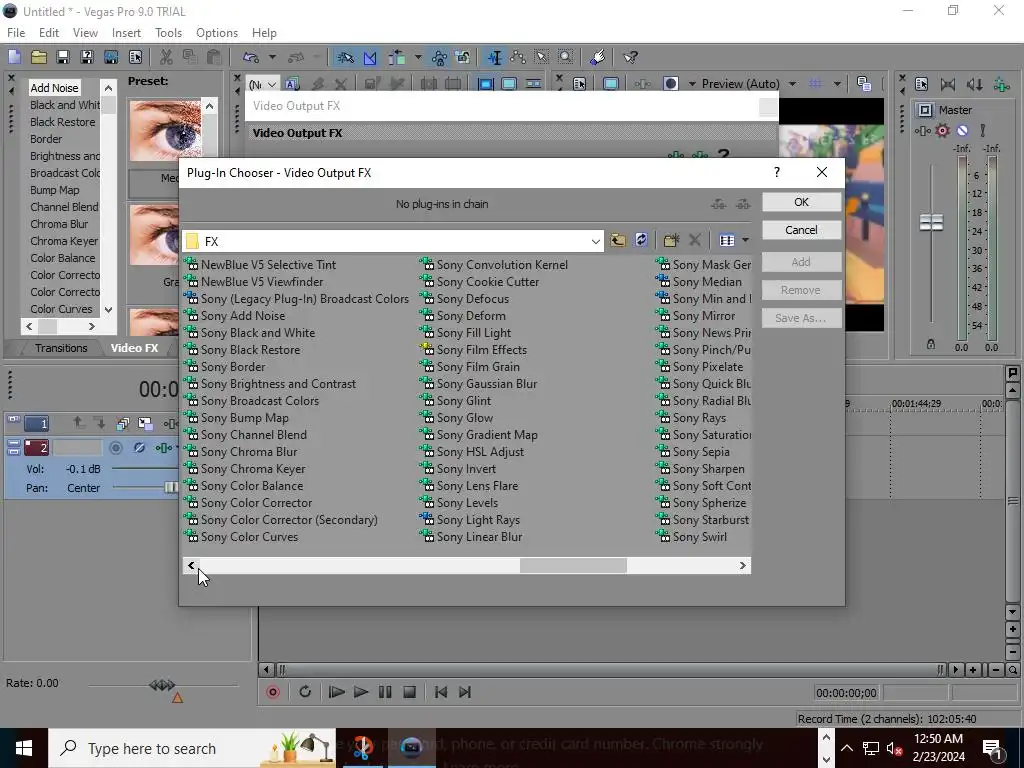This screenshot has height=768, width=1024.
Task: Click the Downmix Output icon in mixer
Action: coord(948,84)
